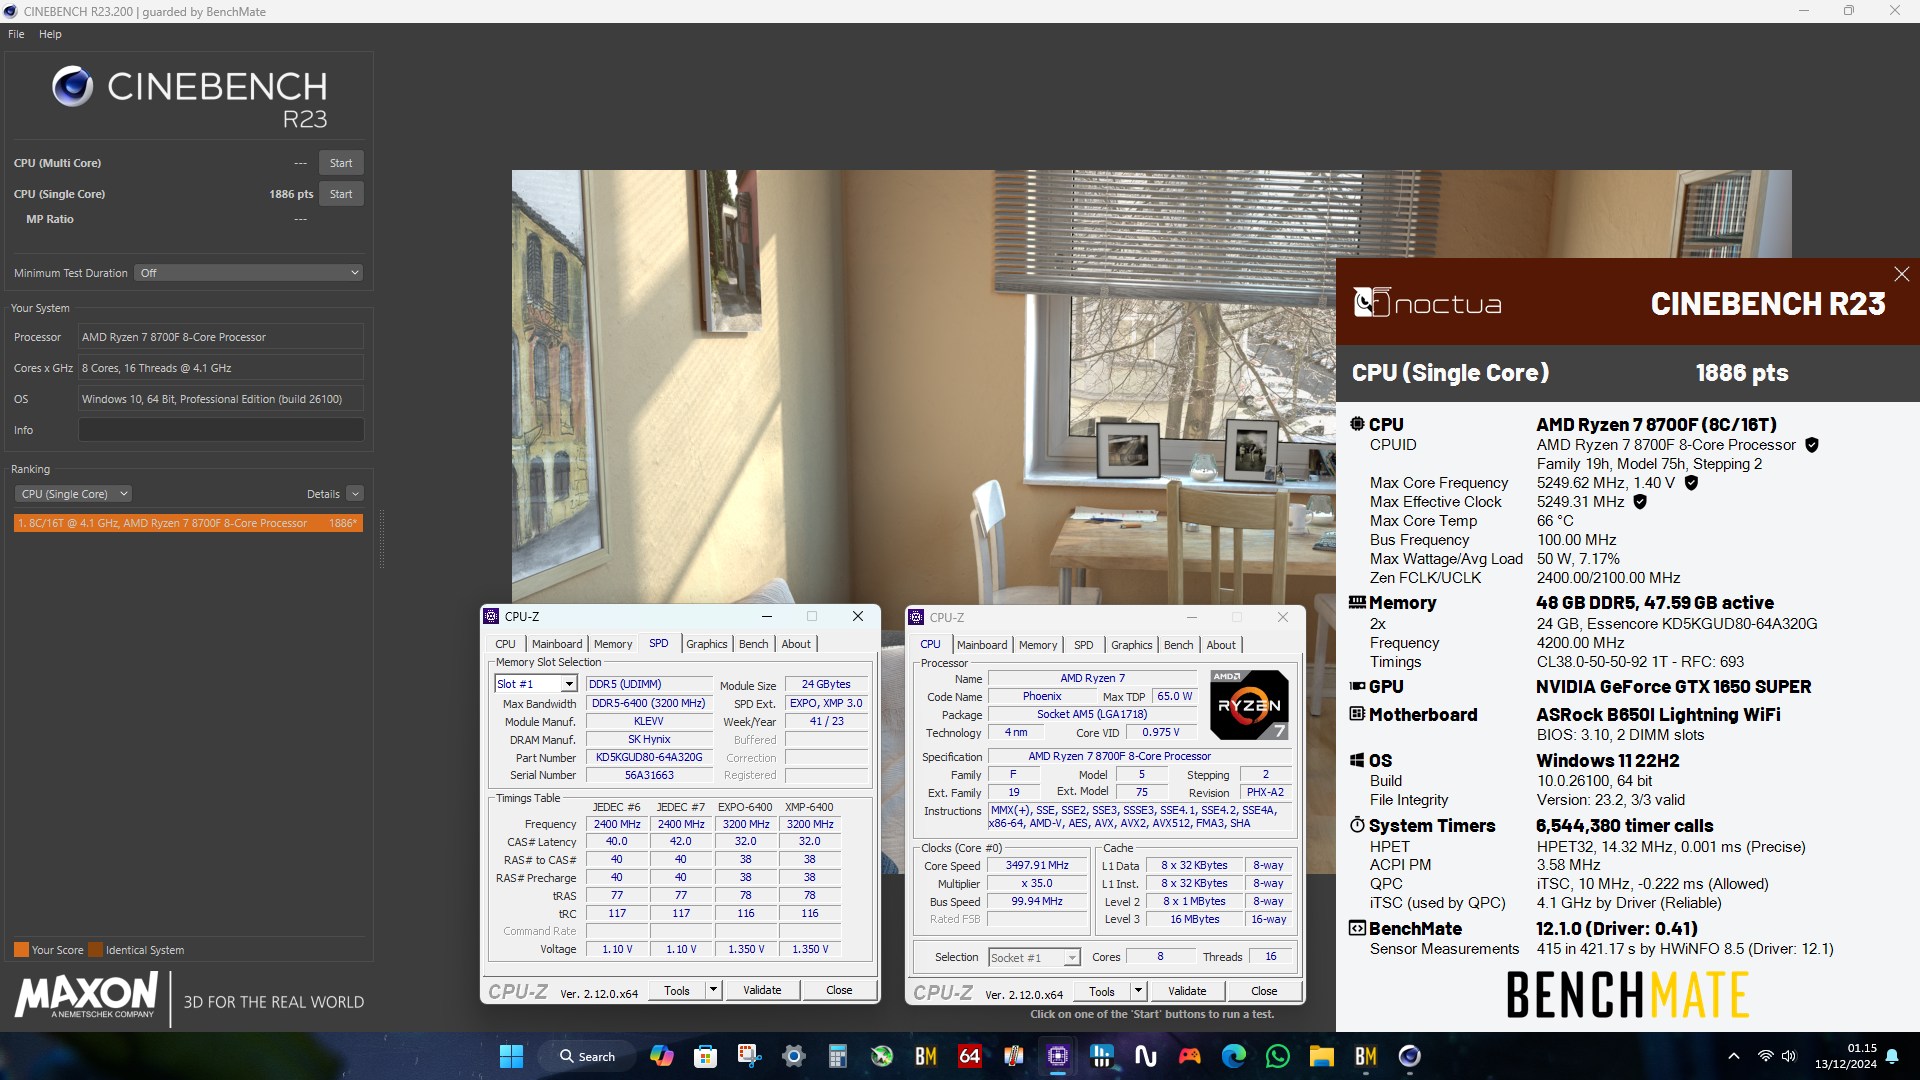Click the taskbar Search box
This screenshot has height=1080, width=1920.
coord(587,1056)
